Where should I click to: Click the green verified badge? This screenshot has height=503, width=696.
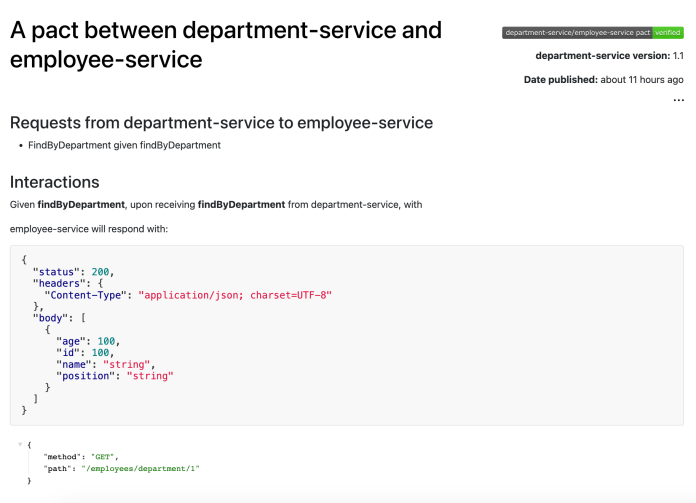[668, 33]
